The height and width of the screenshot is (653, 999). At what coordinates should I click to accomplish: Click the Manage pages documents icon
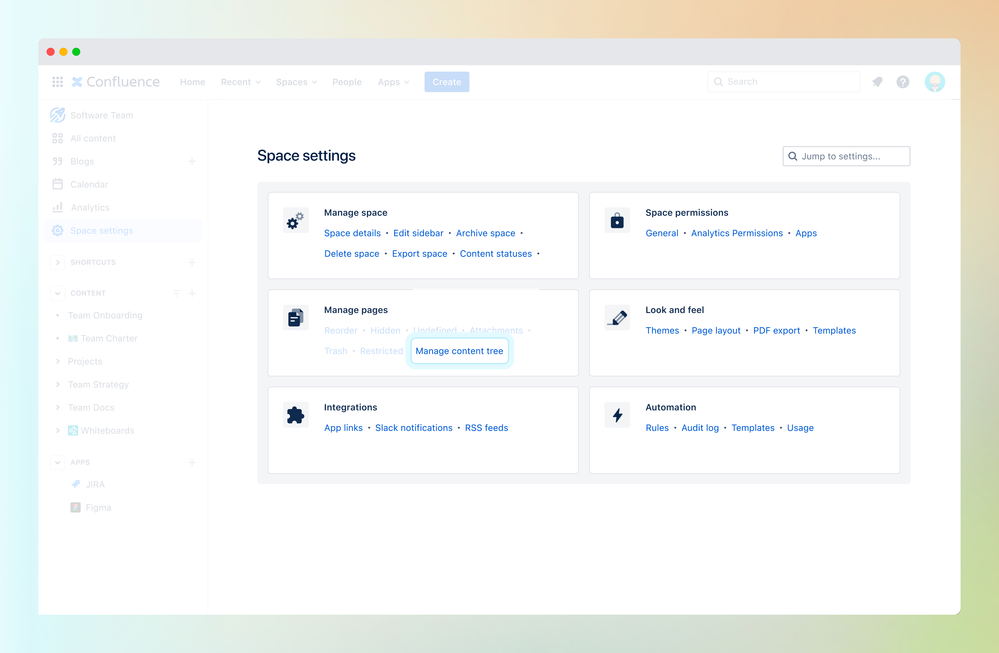point(296,317)
